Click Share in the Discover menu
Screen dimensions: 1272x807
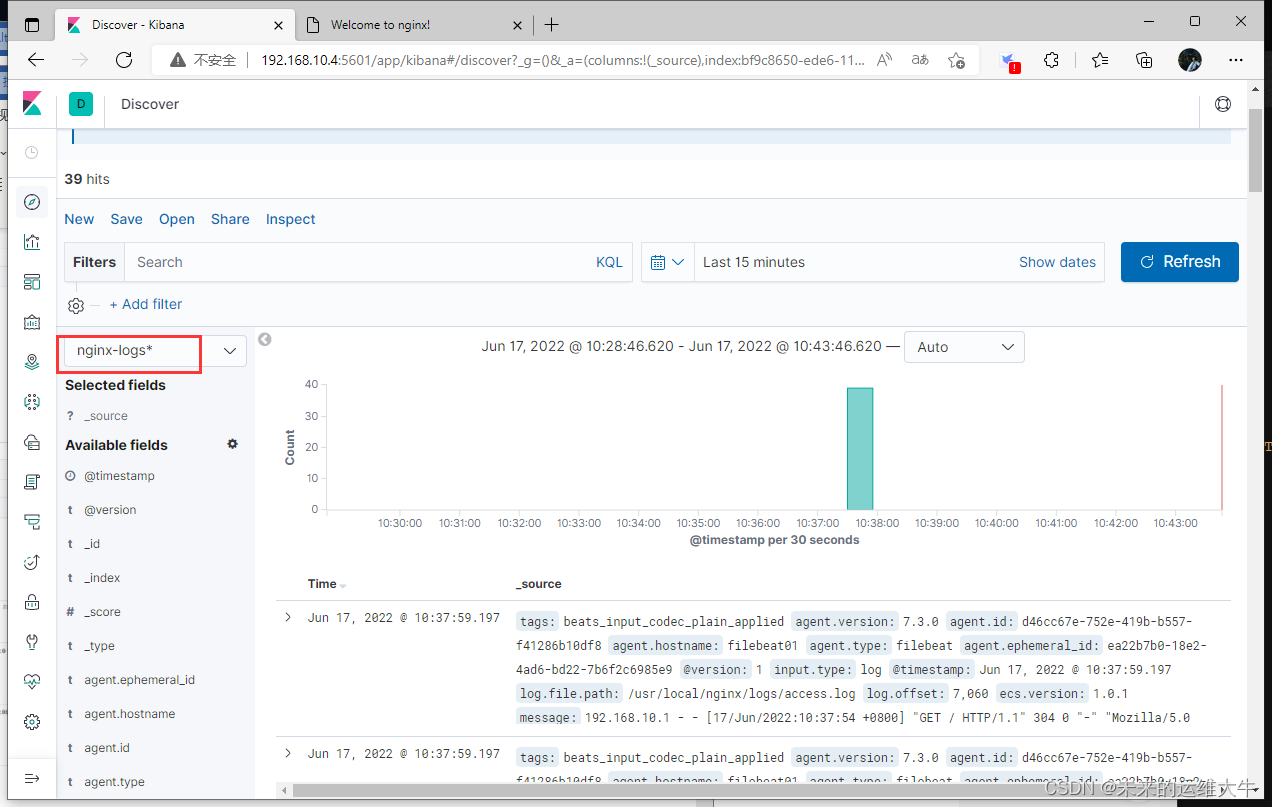[x=230, y=219]
